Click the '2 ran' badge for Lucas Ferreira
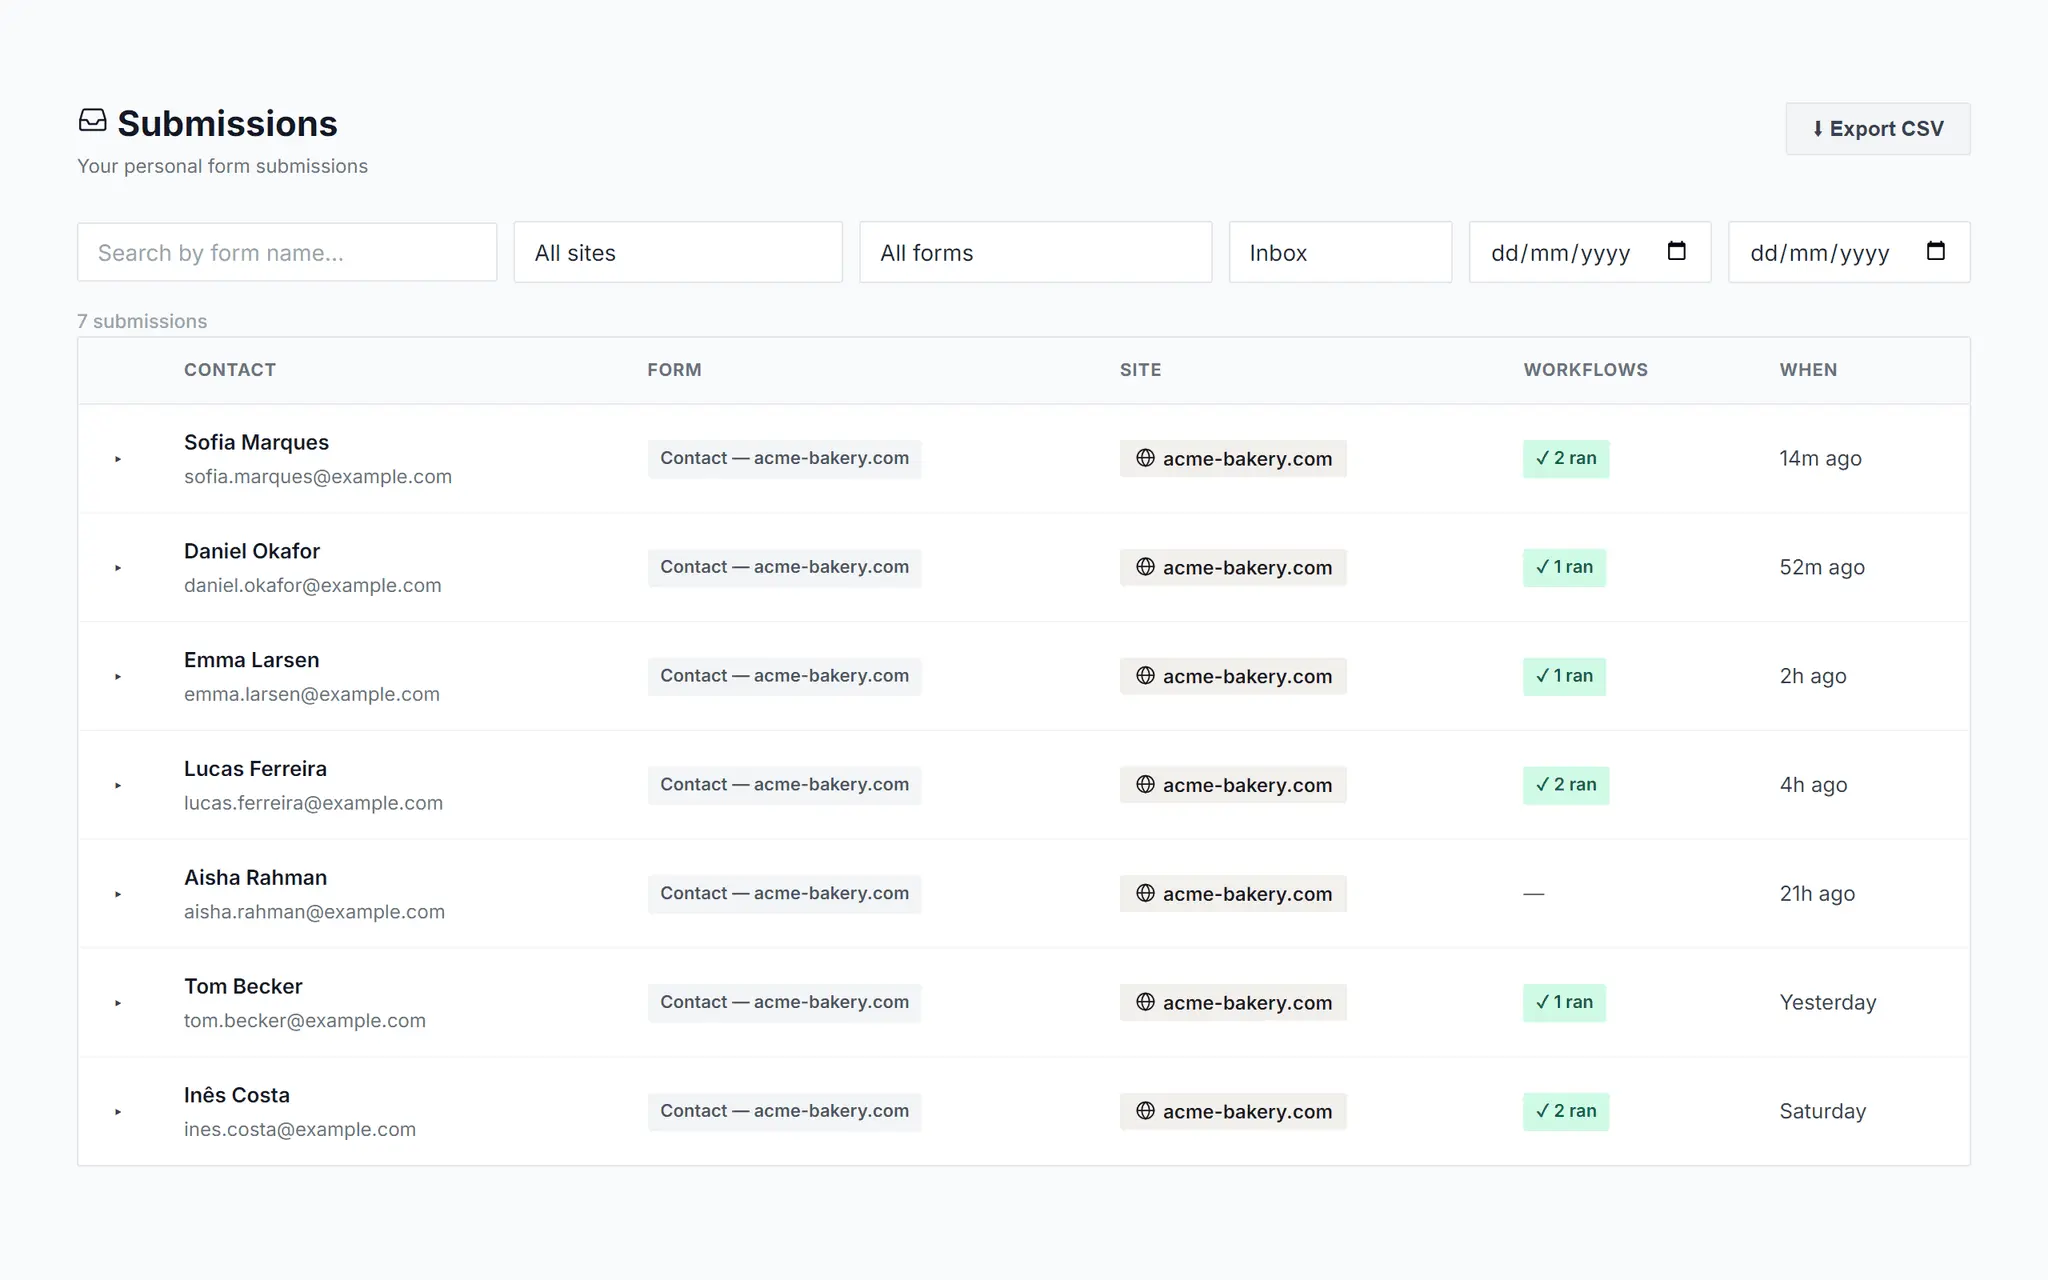Image resolution: width=2048 pixels, height=1280 pixels. point(1566,785)
